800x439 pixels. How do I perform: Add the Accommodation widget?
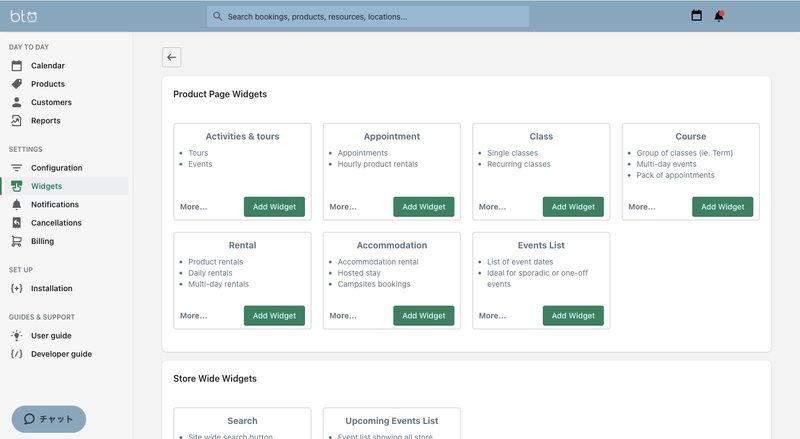(x=423, y=315)
